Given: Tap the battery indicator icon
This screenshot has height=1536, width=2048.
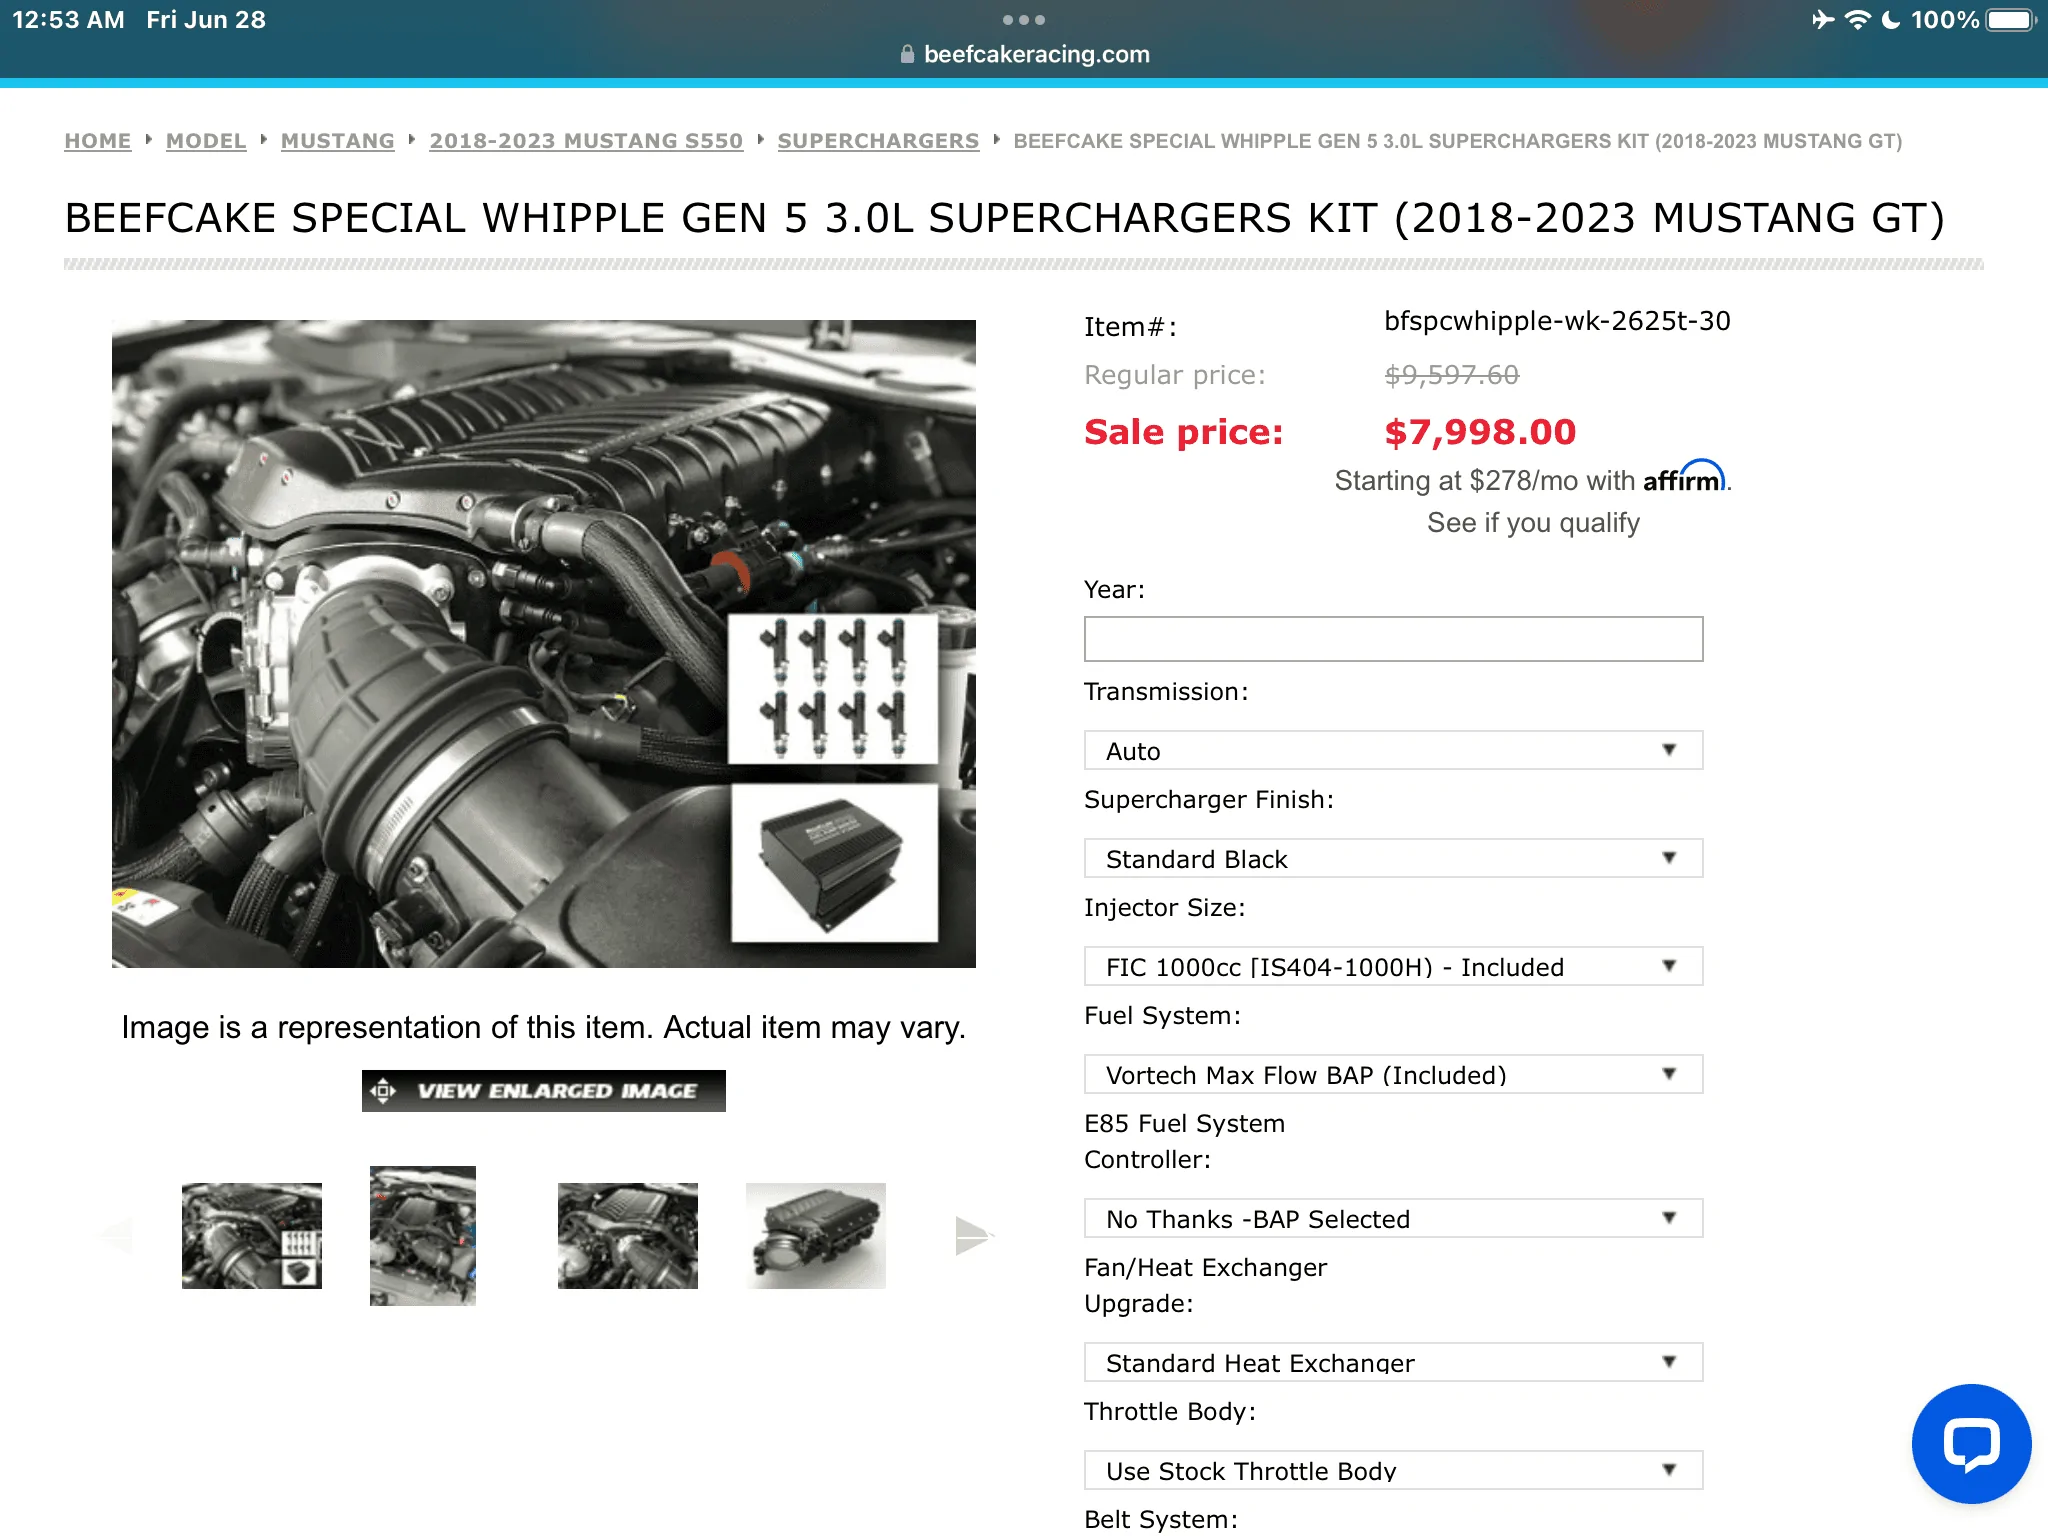Looking at the screenshot, I should point(2011,20).
